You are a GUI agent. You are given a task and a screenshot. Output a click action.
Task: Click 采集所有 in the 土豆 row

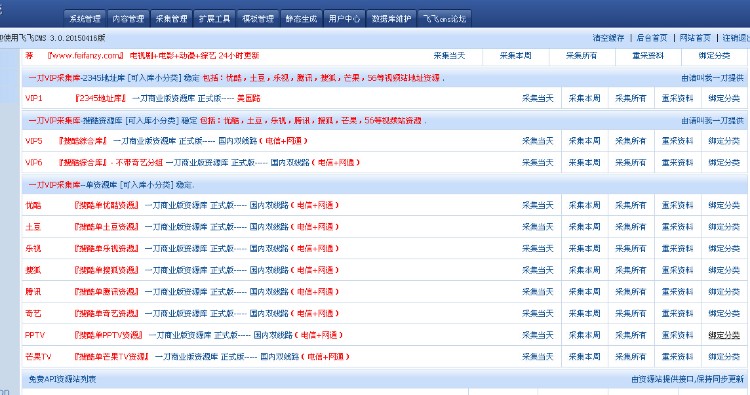pyautogui.click(x=630, y=227)
